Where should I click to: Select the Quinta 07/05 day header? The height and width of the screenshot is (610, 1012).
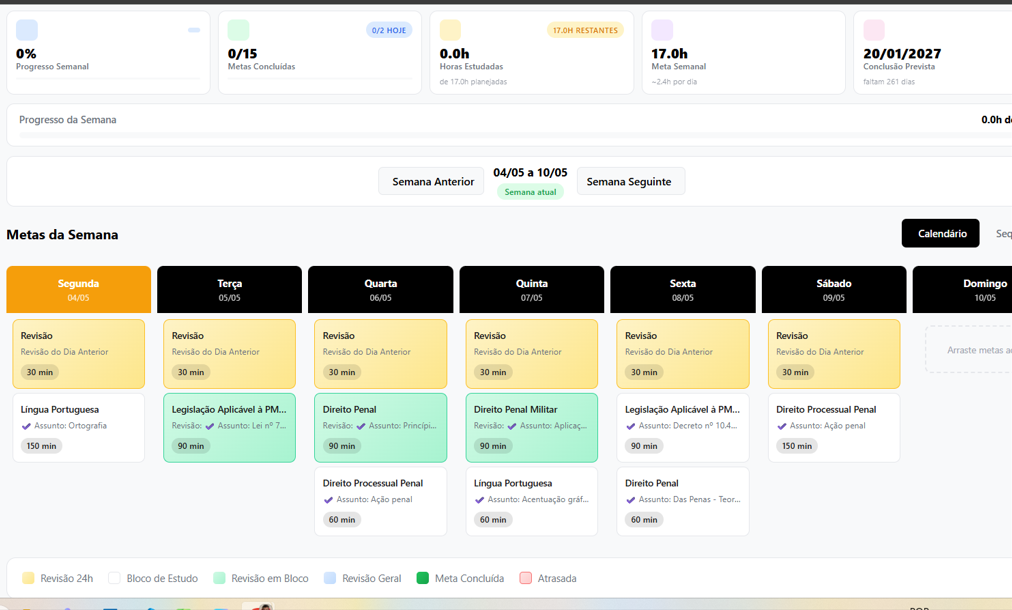[x=532, y=289]
